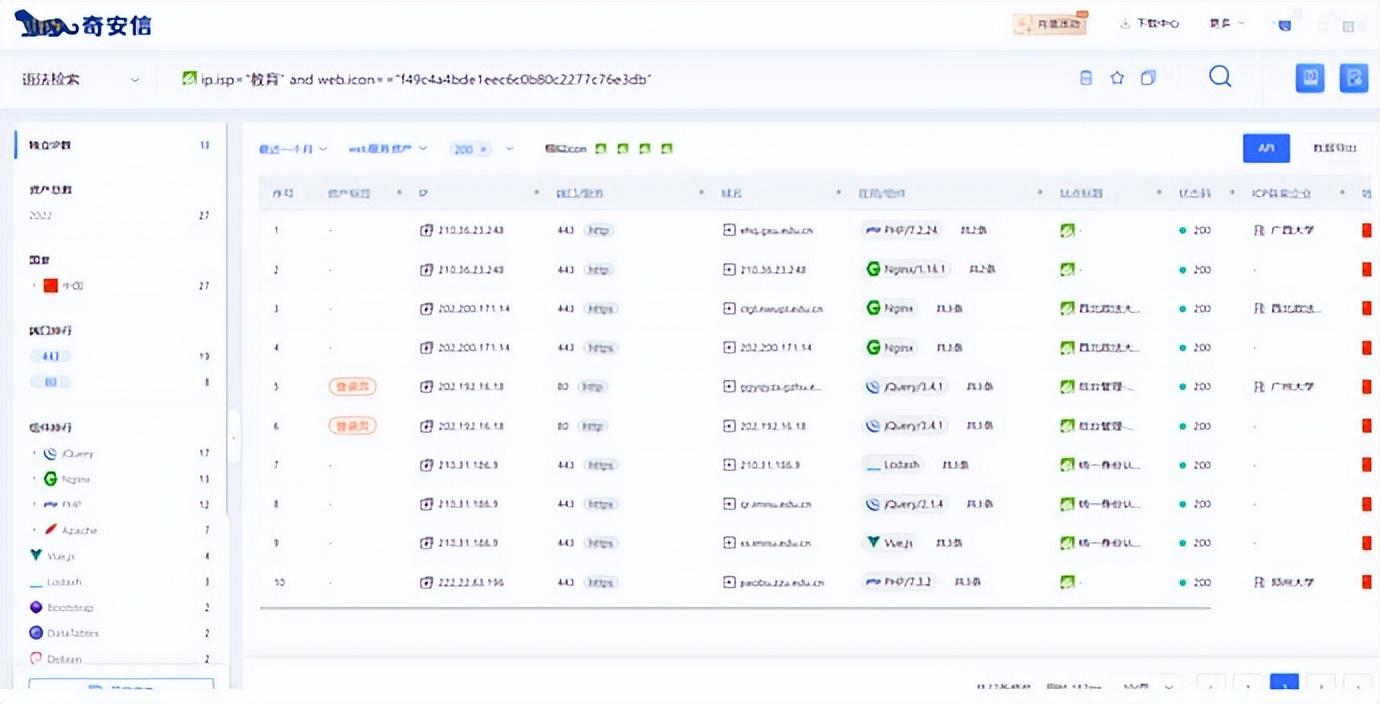Click the copy icon beside the search query
1380x704 pixels.
pos(1148,76)
